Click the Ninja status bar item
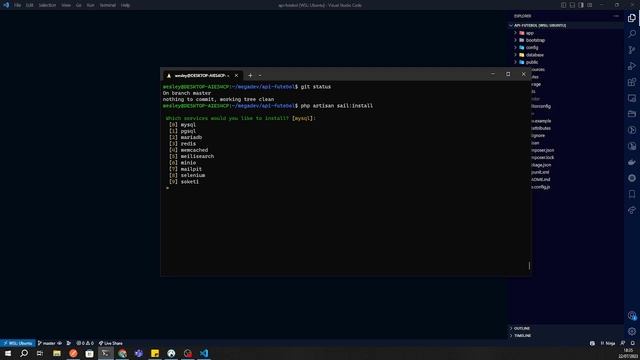This screenshot has width=640, height=360. click(608, 343)
